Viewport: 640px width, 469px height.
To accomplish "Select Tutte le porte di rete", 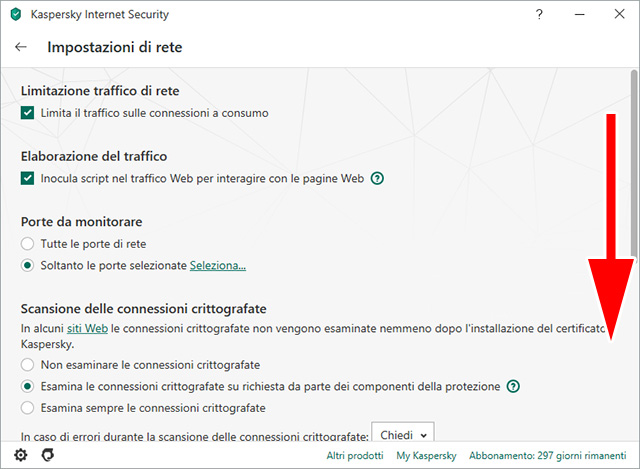I will [27, 244].
